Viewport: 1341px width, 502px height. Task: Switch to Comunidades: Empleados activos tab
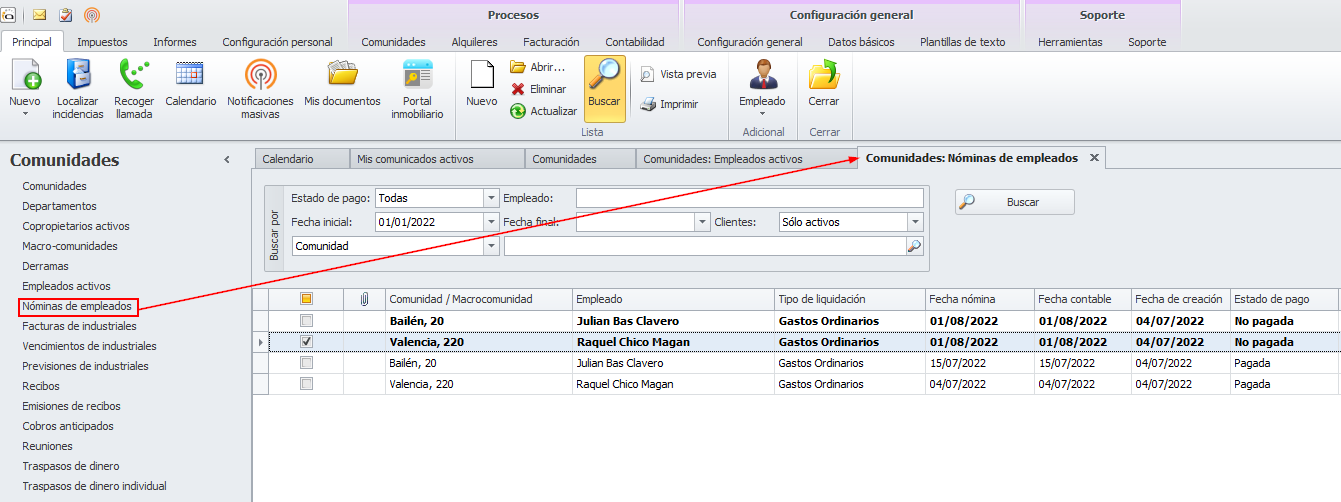point(722,159)
